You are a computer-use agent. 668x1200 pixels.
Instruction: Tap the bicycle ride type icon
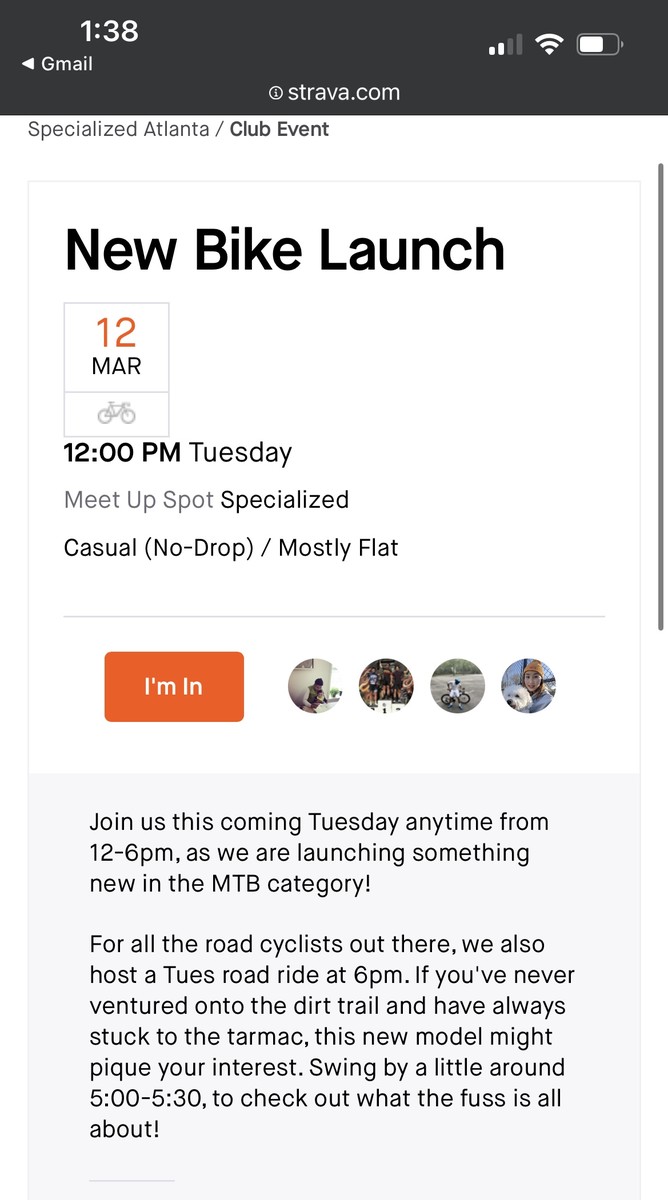click(116, 413)
